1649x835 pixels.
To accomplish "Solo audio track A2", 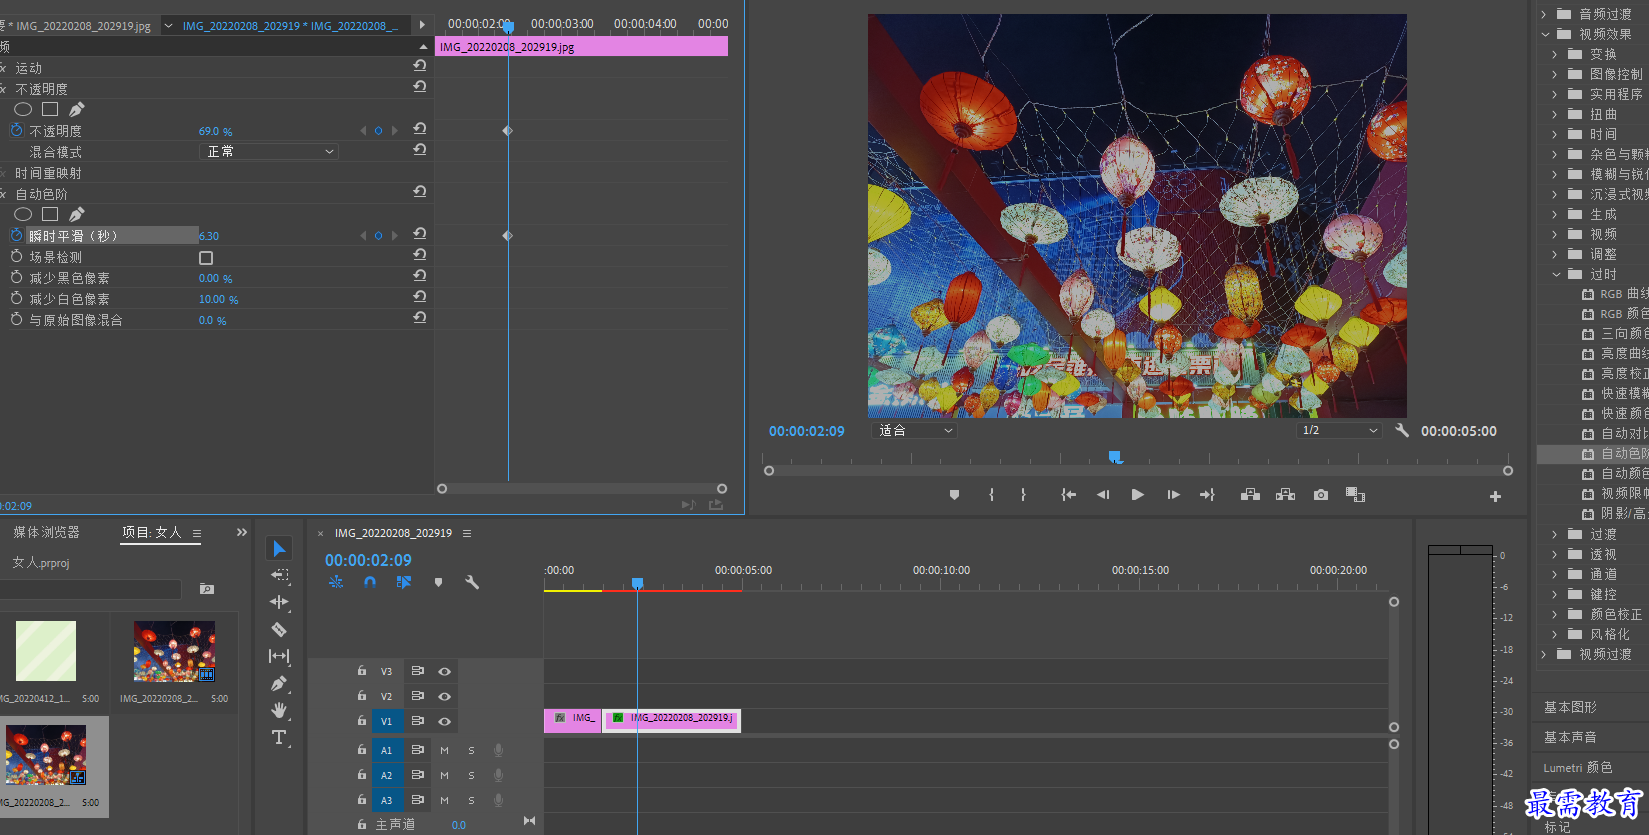I will point(471,775).
